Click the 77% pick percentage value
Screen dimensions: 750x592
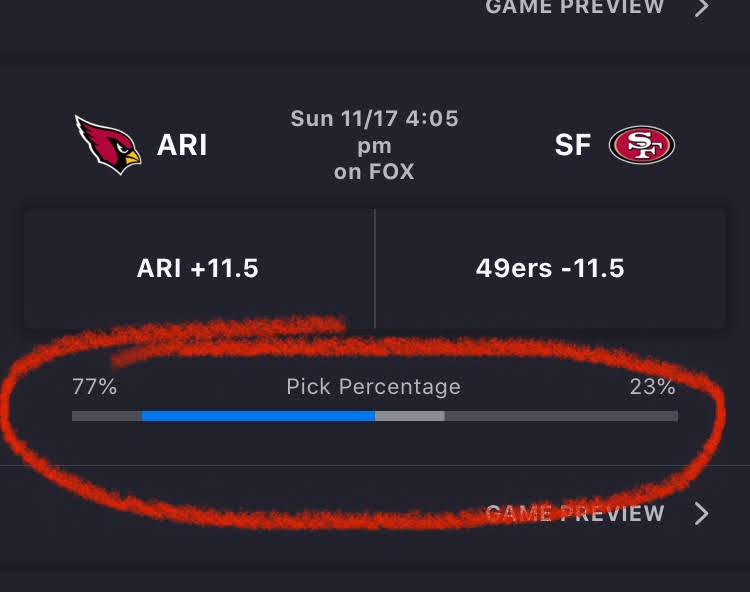tap(94, 387)
